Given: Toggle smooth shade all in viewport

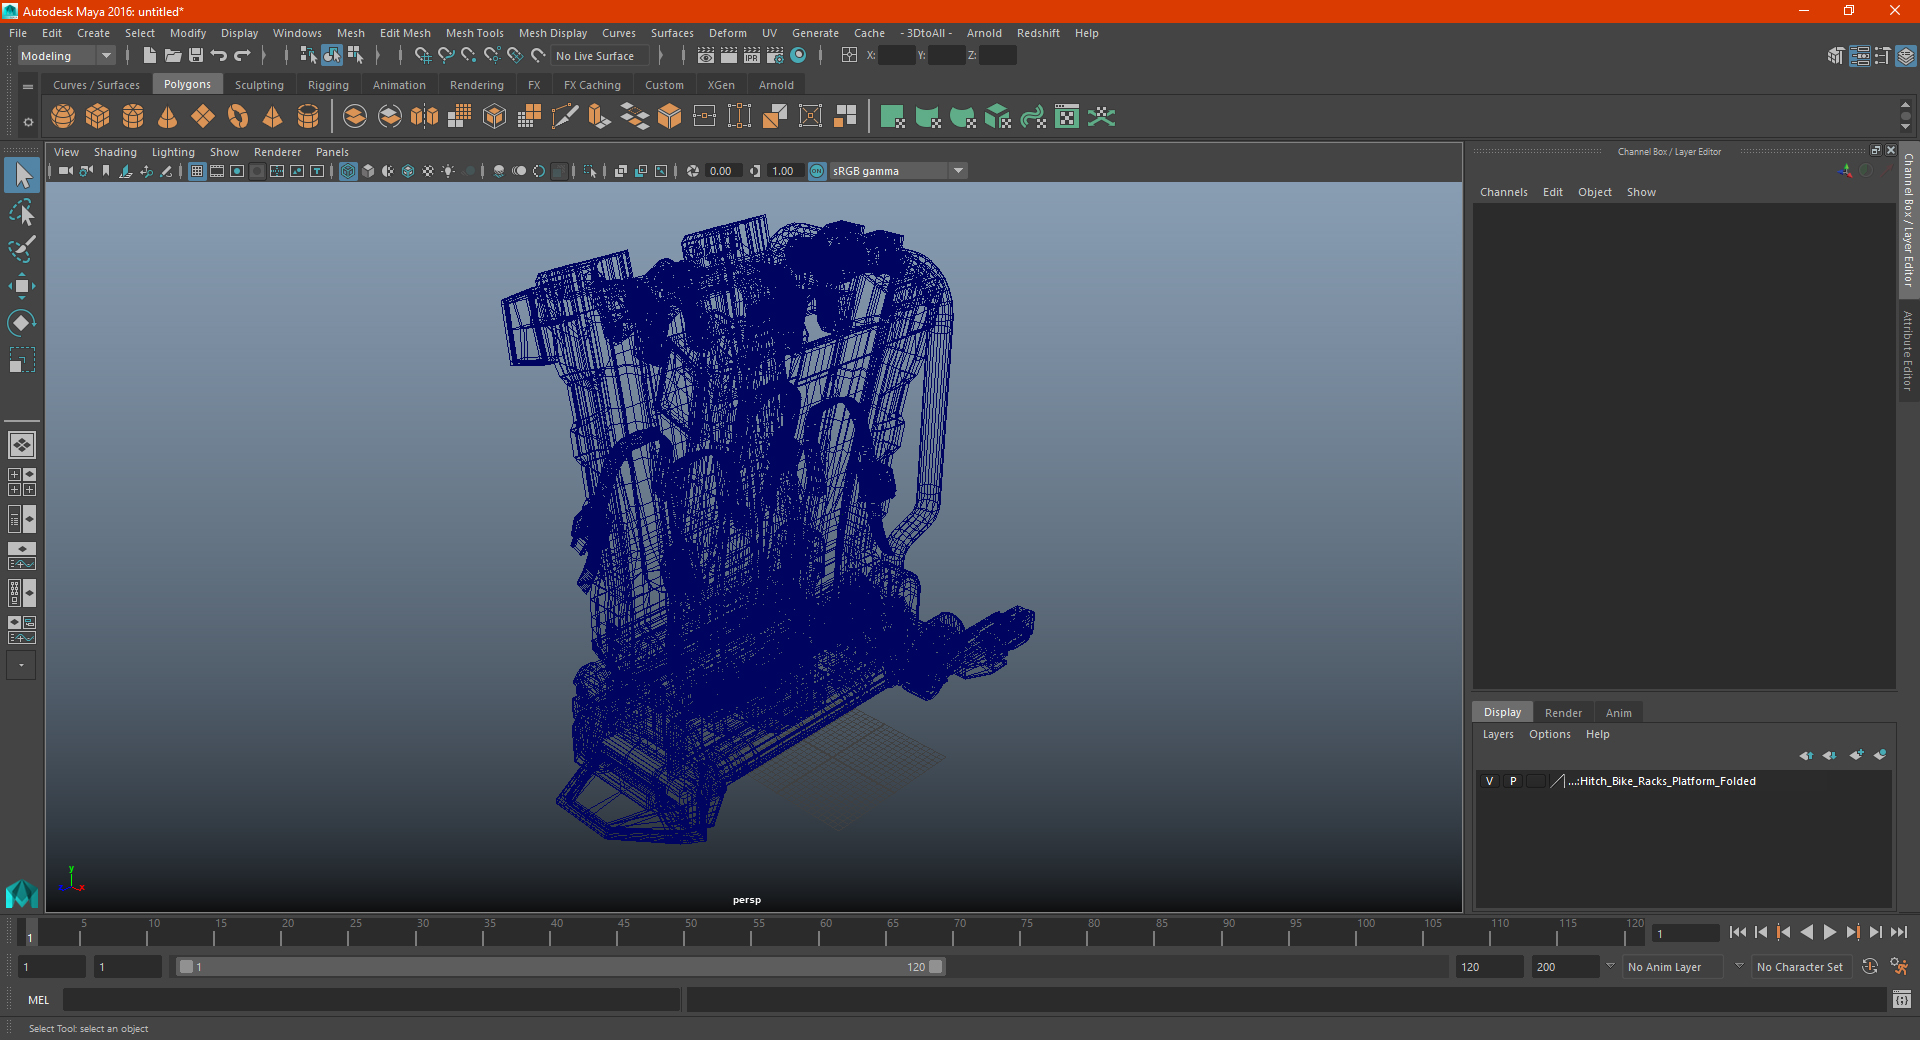Looking at the screenshot, I should pyautogui.click(x=368, y=171).
